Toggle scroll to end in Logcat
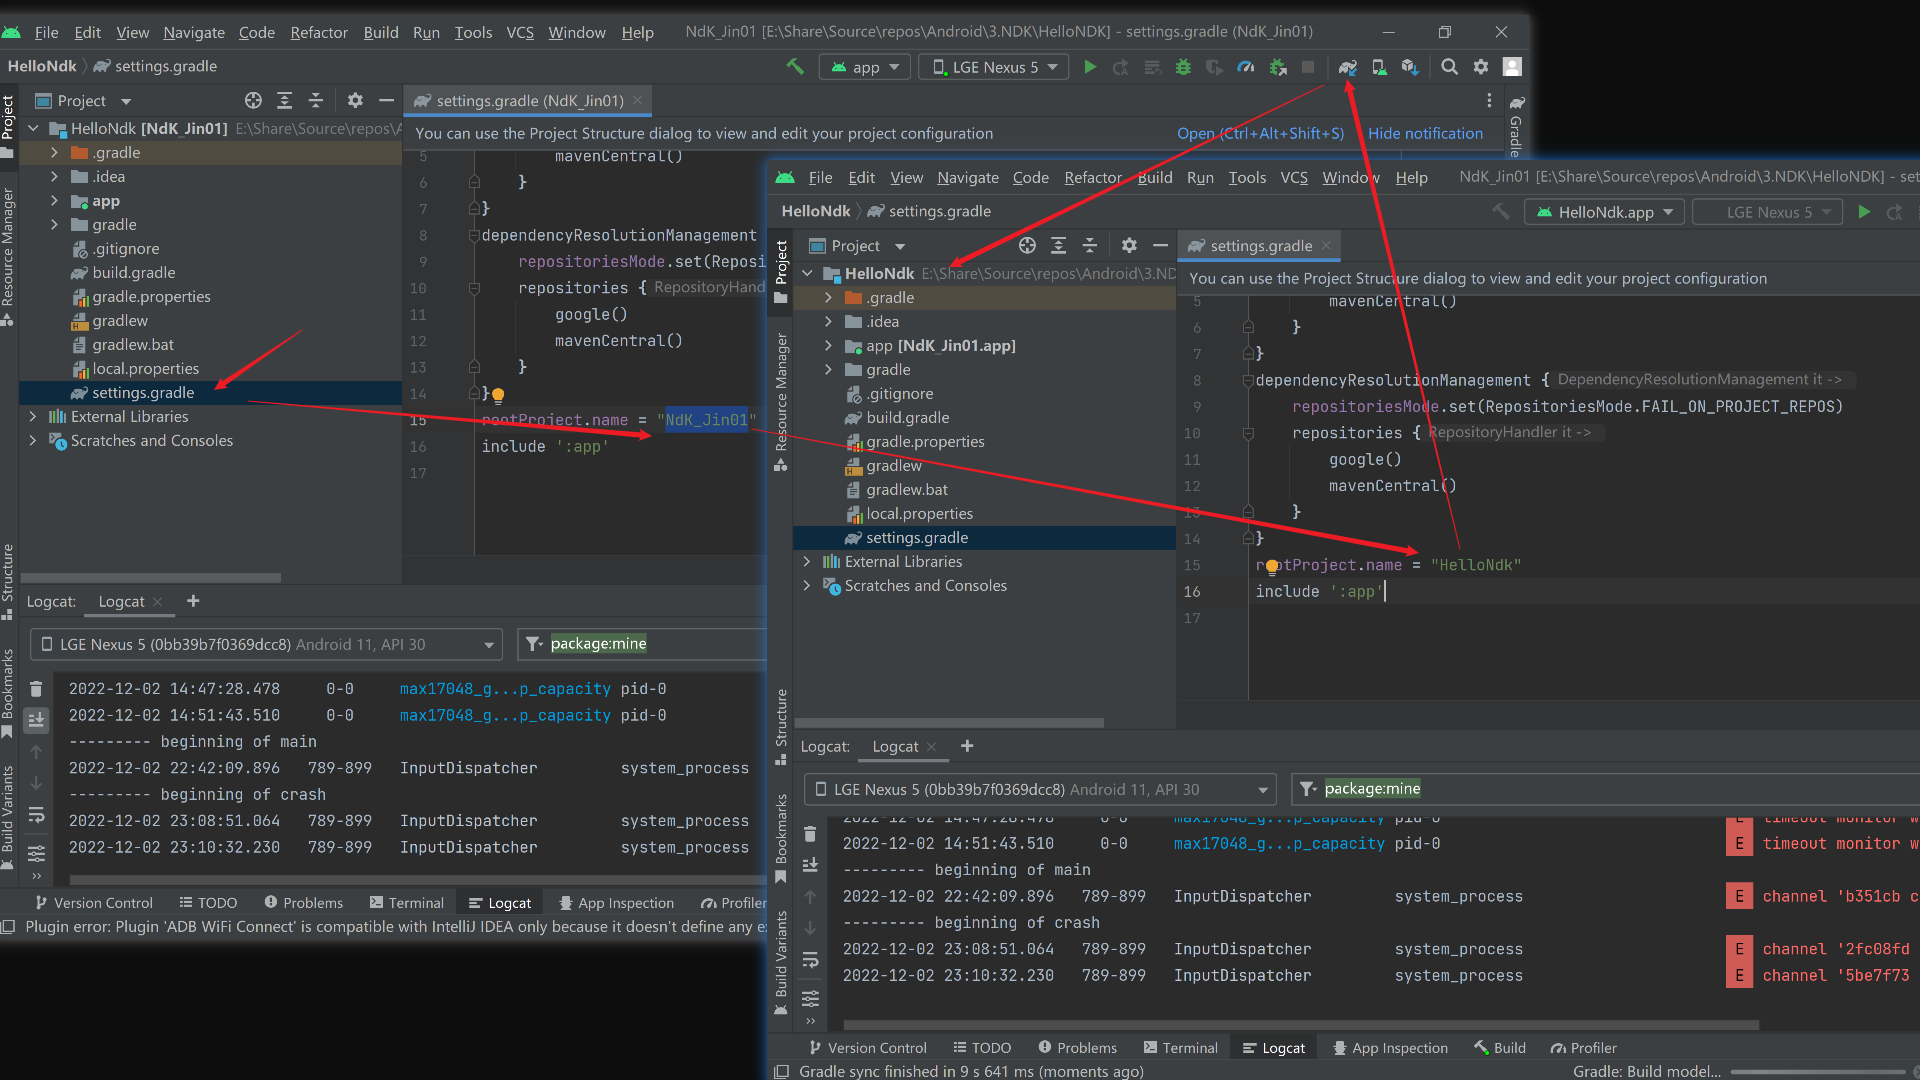 [36, 720]
